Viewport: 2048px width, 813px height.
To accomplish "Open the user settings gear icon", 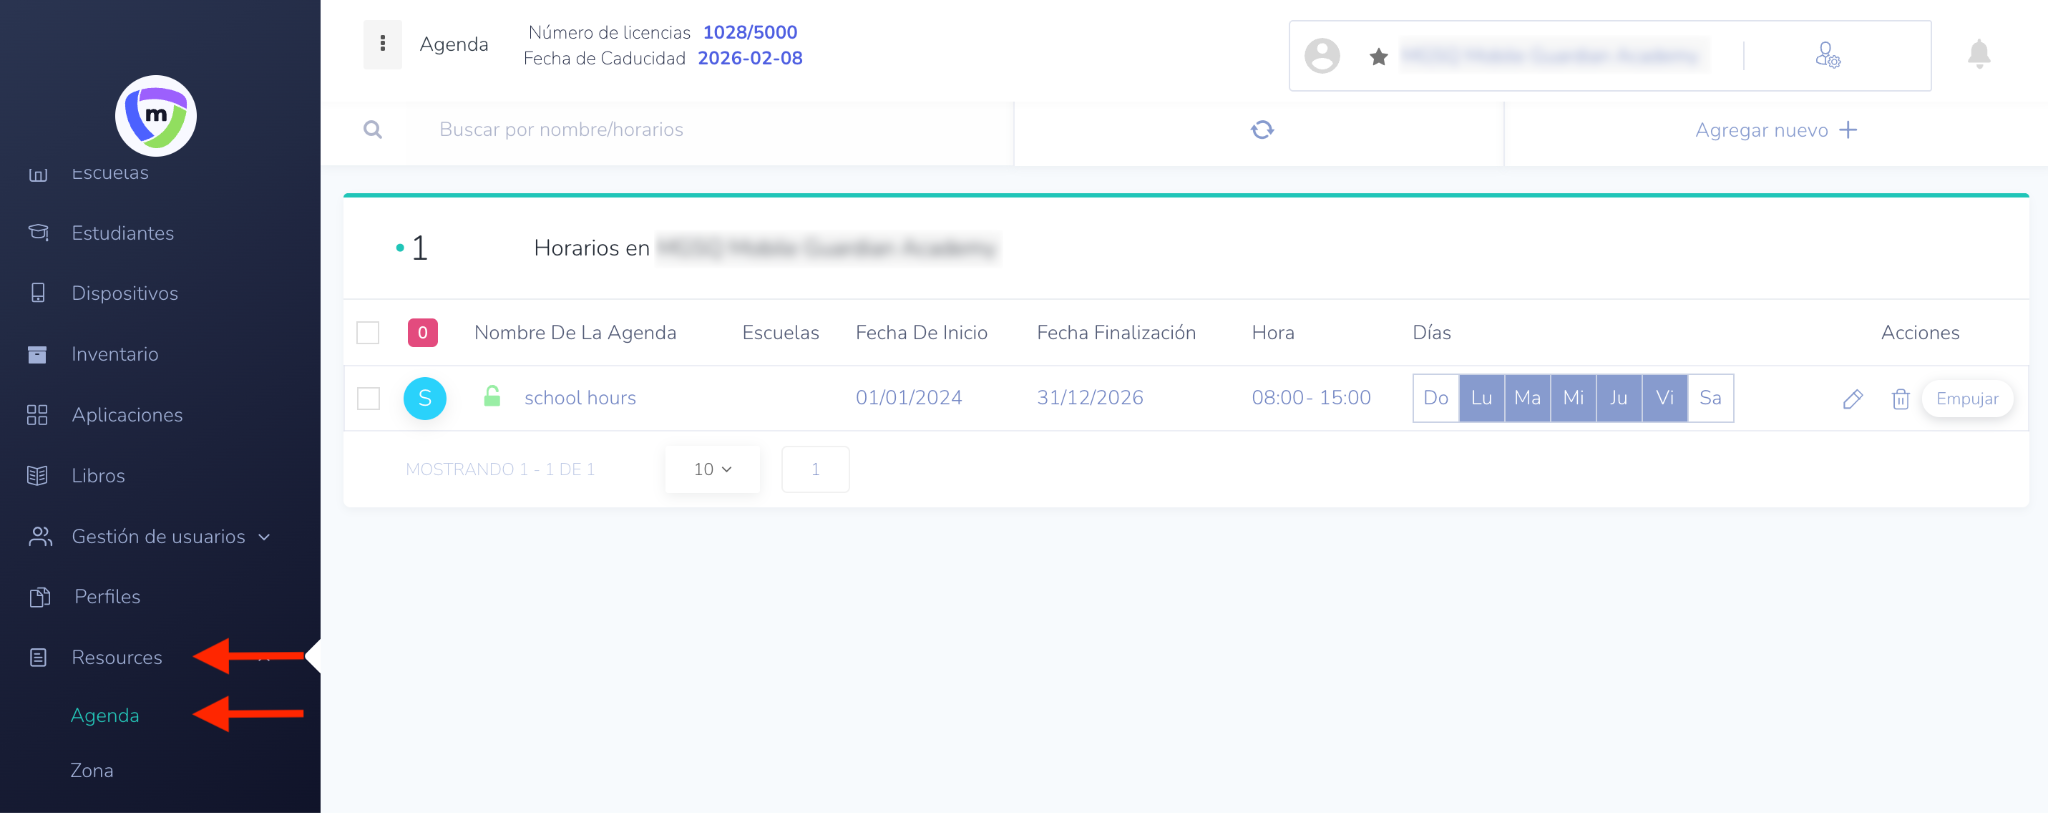I will [1827, 55].
